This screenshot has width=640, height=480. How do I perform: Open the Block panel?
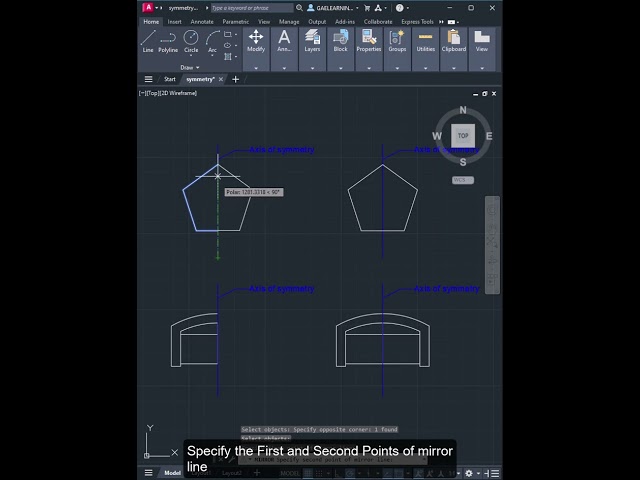pos(340,41)
